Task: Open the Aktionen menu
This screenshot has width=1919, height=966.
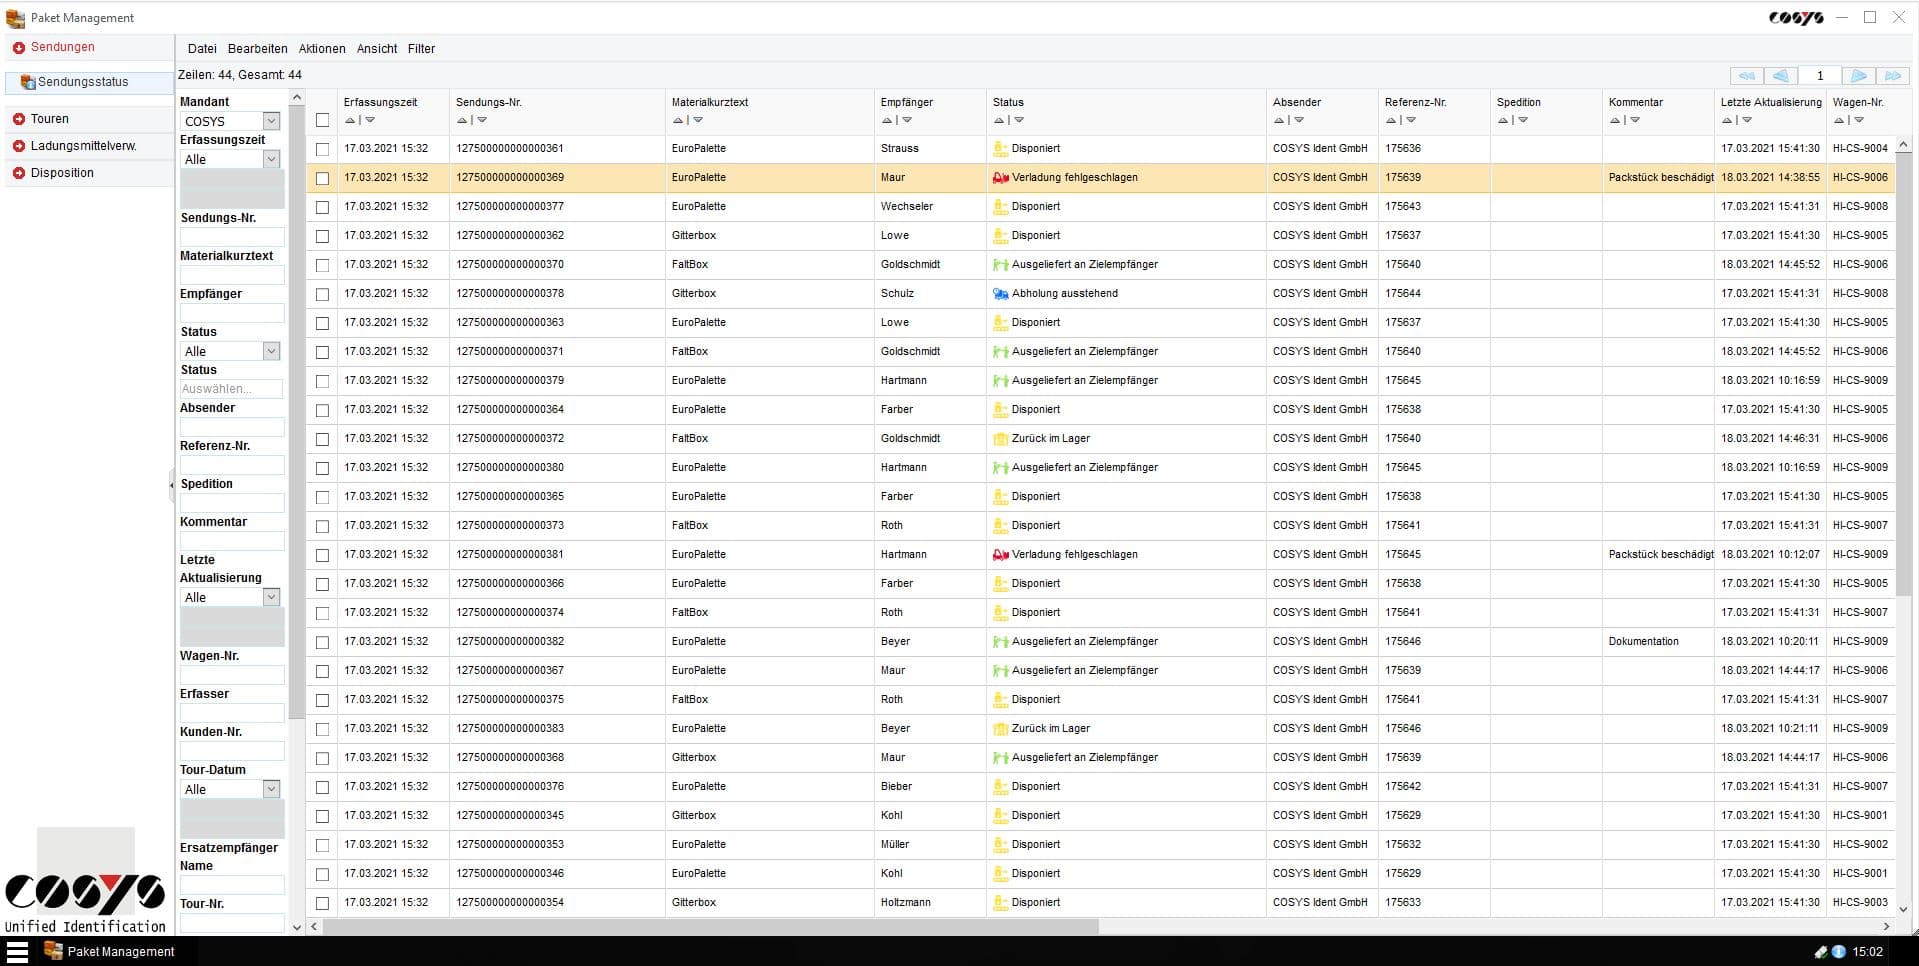Action: [x=321, y=48]
